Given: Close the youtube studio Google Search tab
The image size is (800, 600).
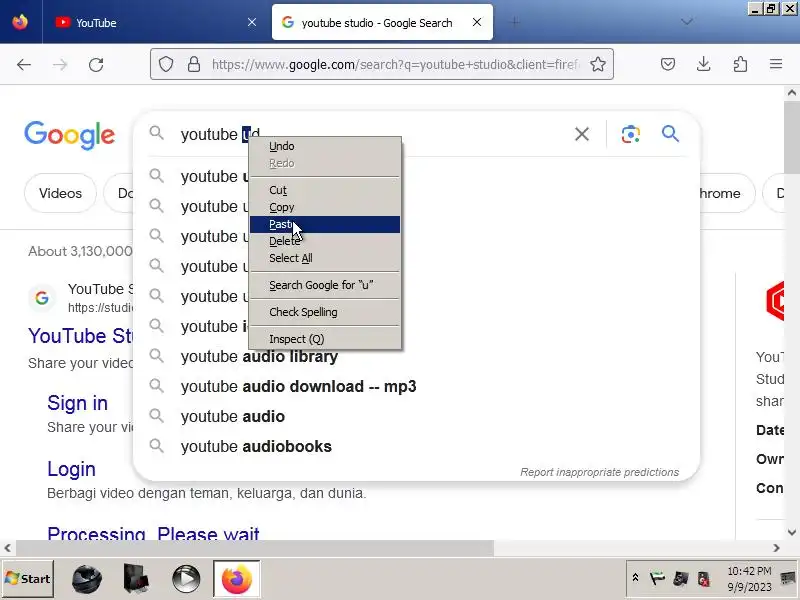Looking at the screenshot, I should tap(477, 22).
